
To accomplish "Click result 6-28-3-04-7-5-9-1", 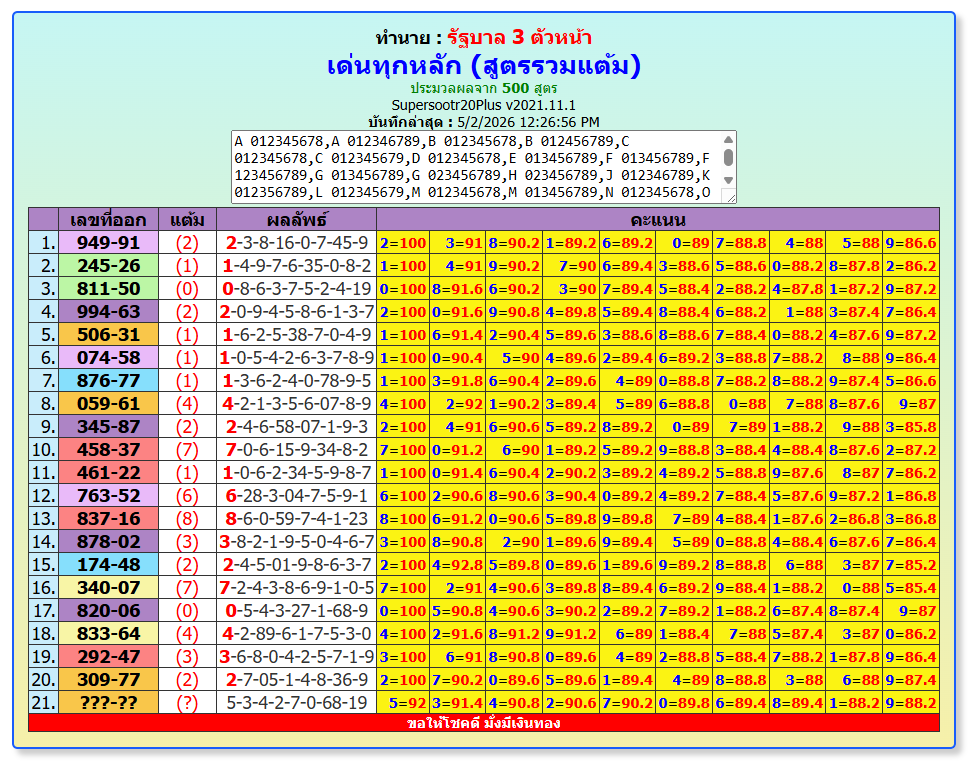I will tap(296, 495).
